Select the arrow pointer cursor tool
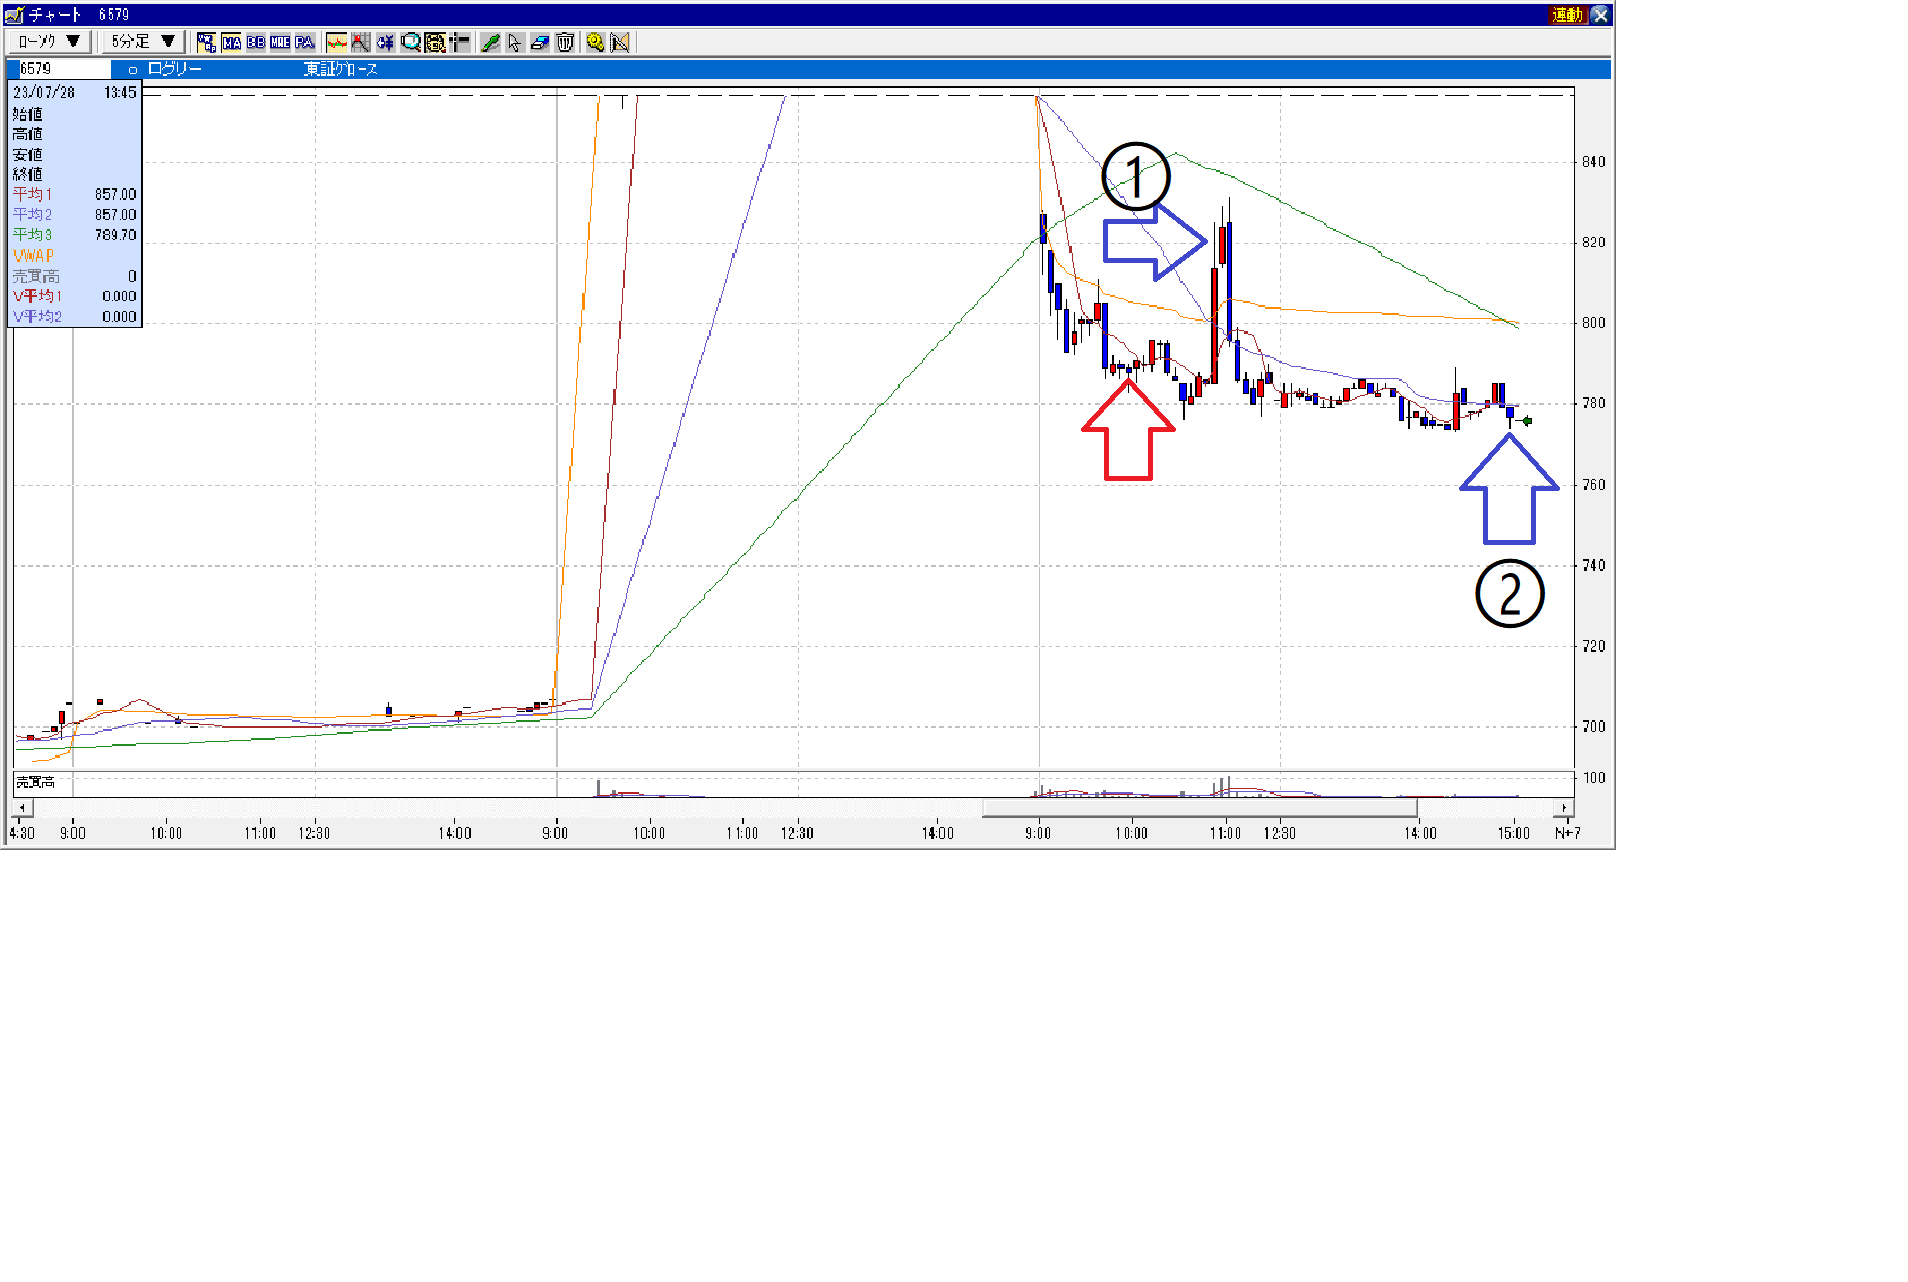 [514, 42]
